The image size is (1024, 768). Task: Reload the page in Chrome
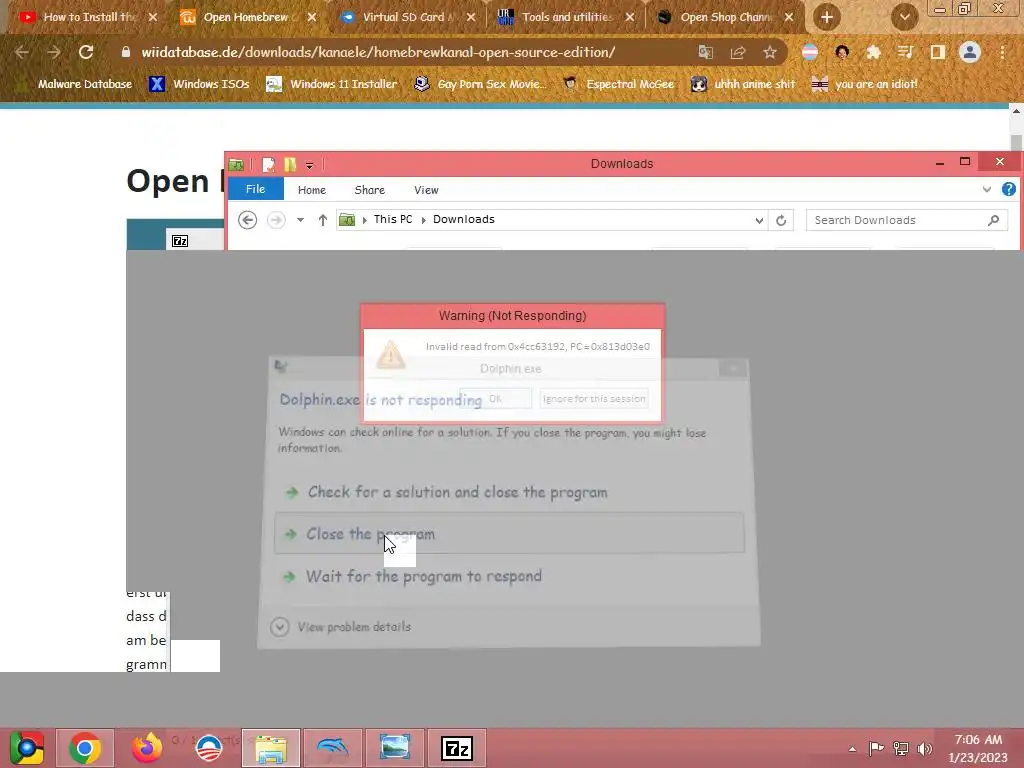click(86, 52)
